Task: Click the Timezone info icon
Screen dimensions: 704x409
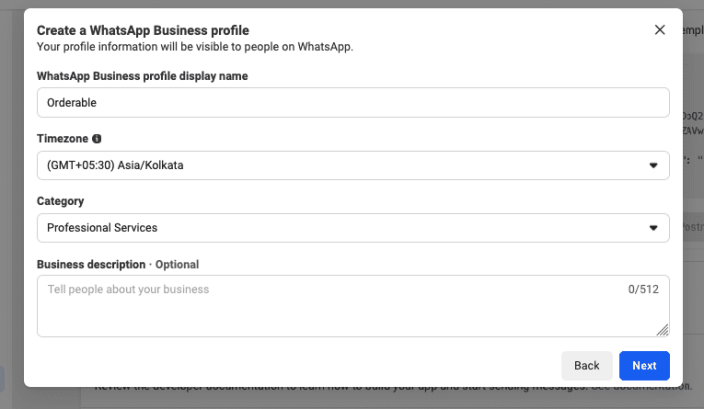Action: point(97,139)
